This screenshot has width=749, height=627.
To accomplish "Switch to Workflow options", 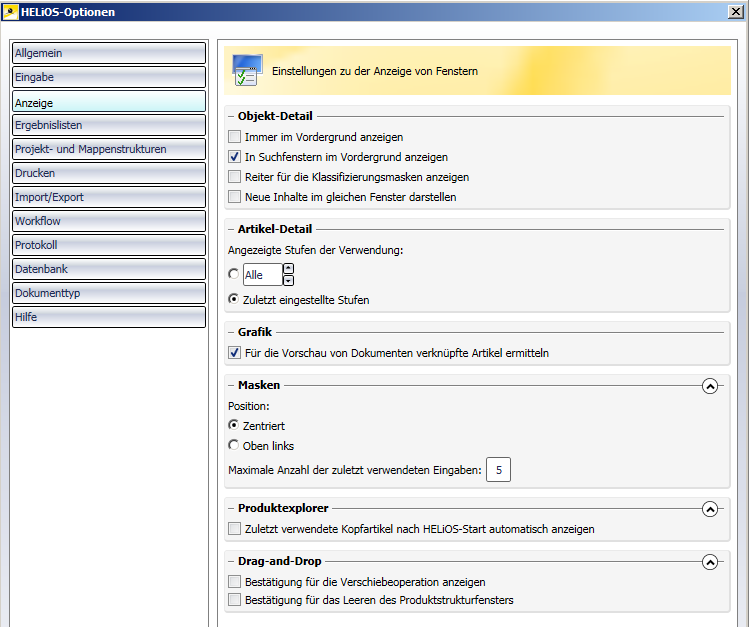I will pos(109,221).
